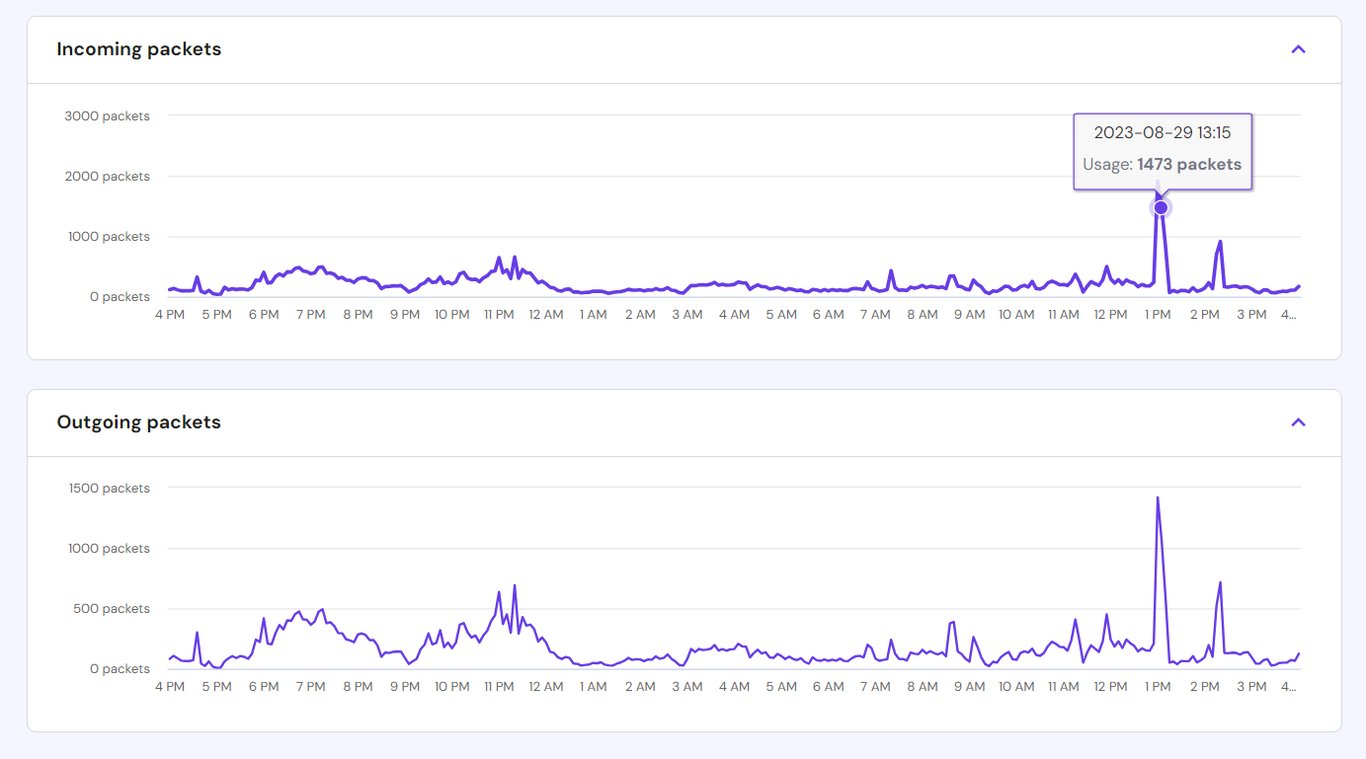Select the 4 PM tick on Incoming chart
The width and height of the screenshot is (1366, 759).
click(x=169, y=313)
